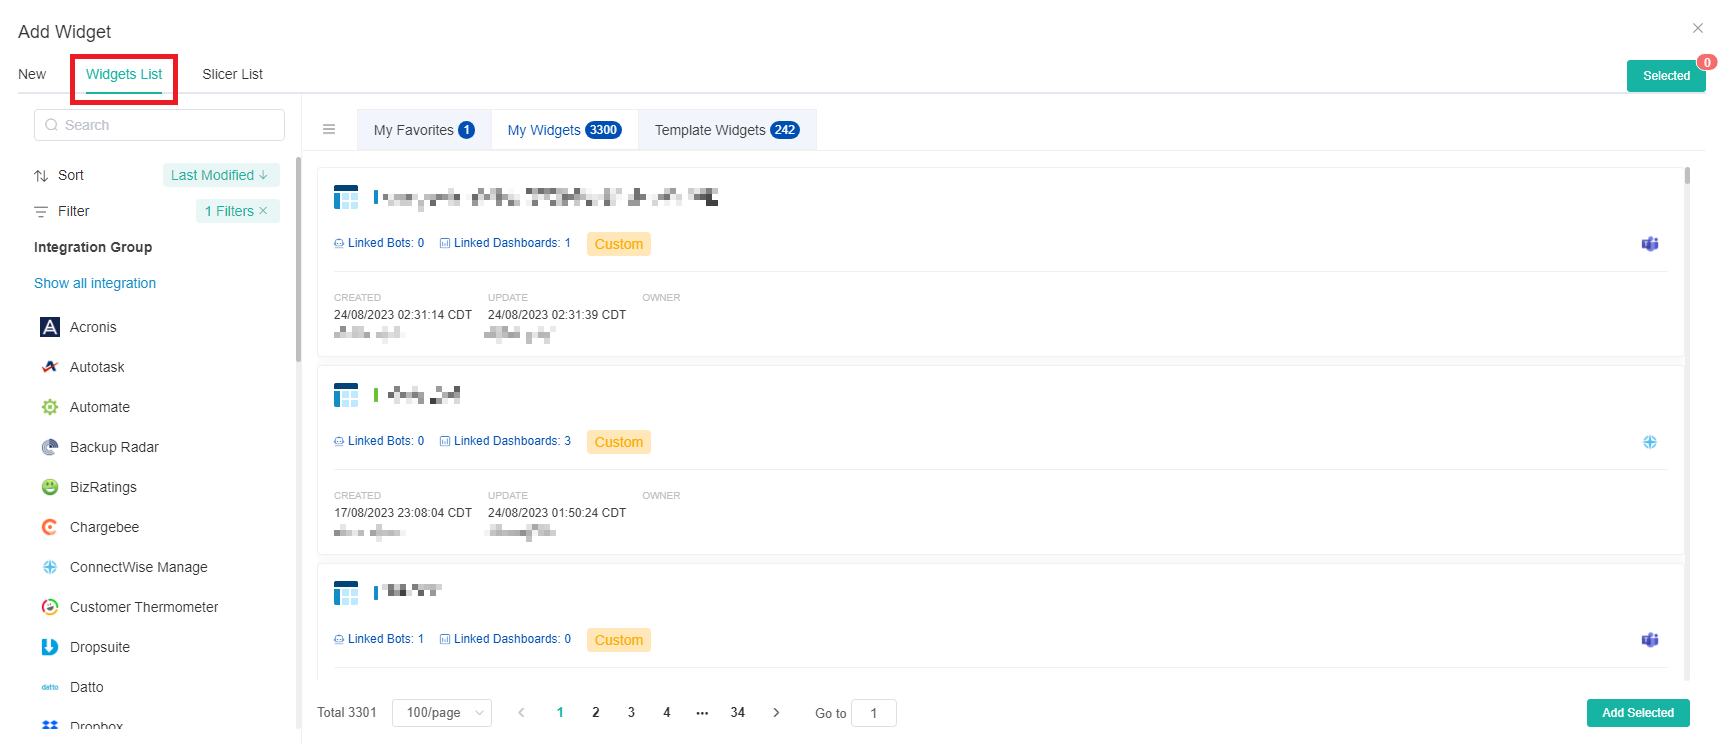Select the BizRatings smiley icon
Screen dimensions: 1724x744
50,487
